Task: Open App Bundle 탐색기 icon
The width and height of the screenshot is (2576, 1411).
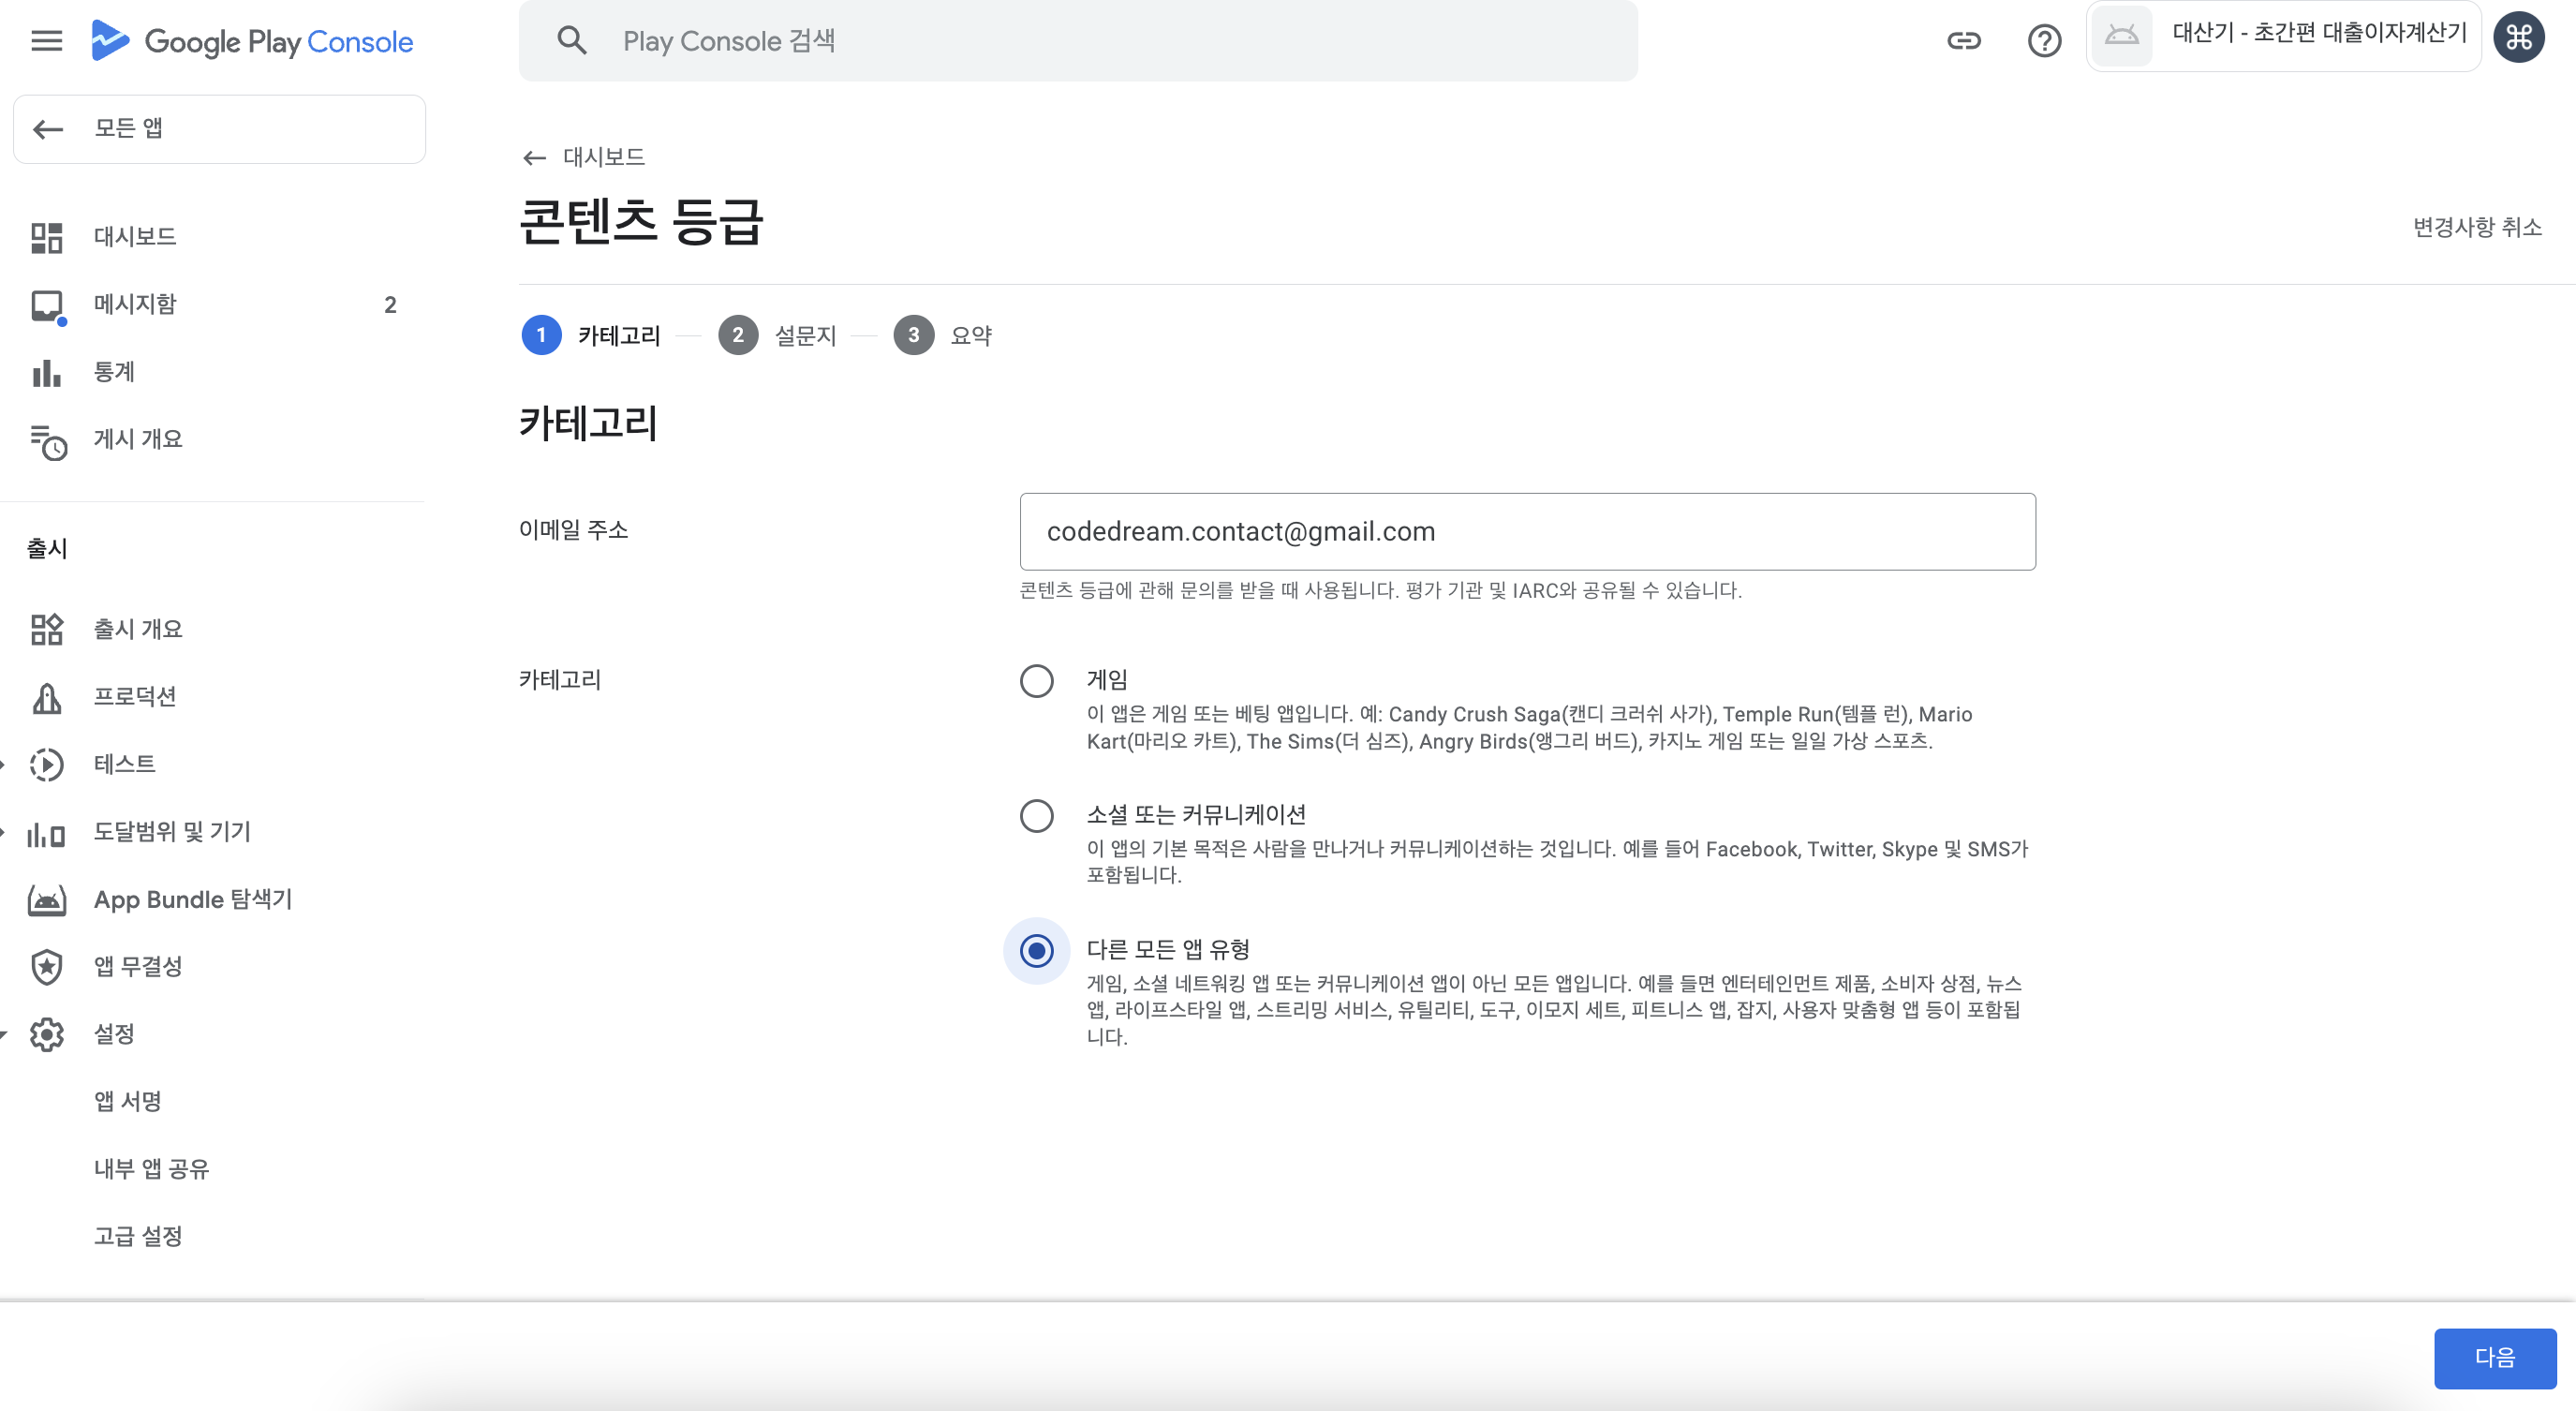Action: click(47, 900)
